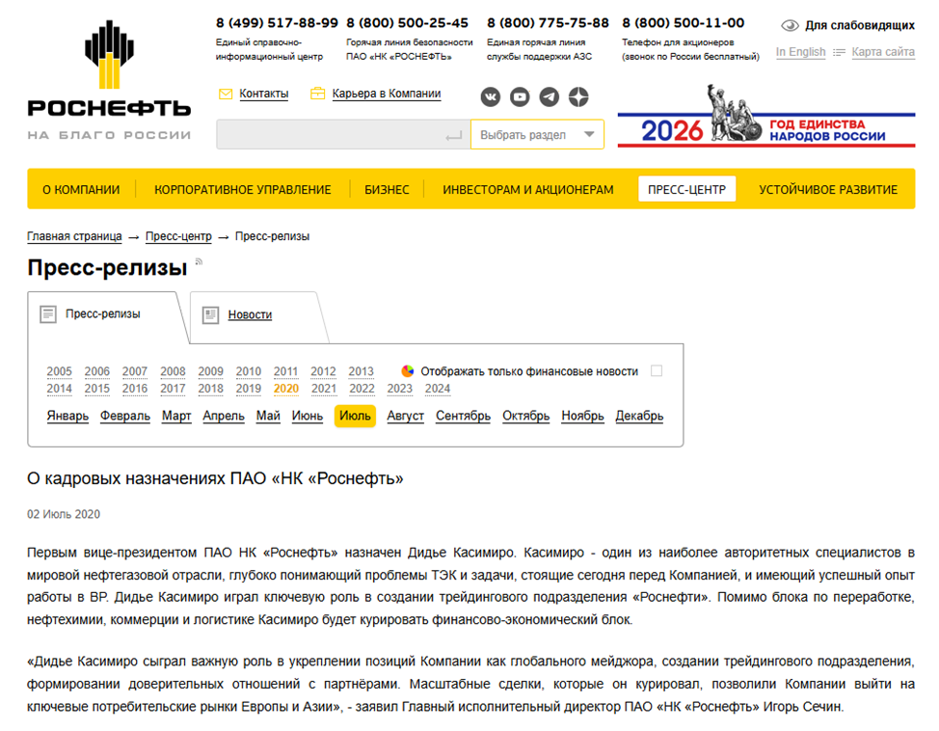Filter by month Июнь
Screen dimensions: 939x731
click(307, 416)
